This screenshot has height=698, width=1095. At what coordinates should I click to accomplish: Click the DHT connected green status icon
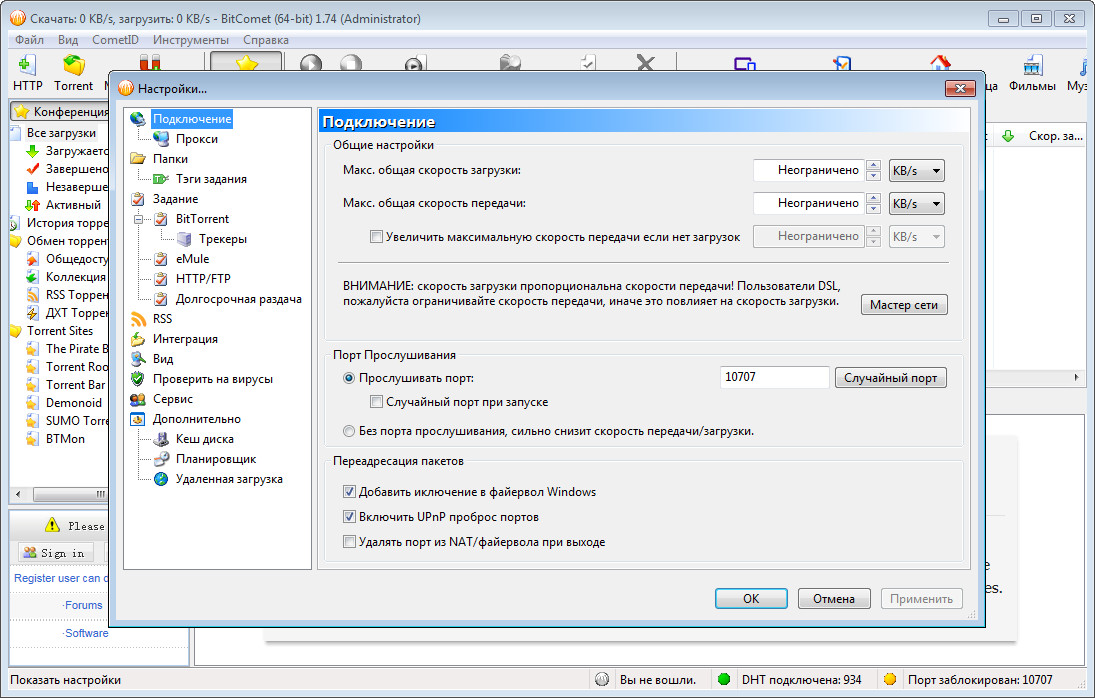tap(723, 679)
